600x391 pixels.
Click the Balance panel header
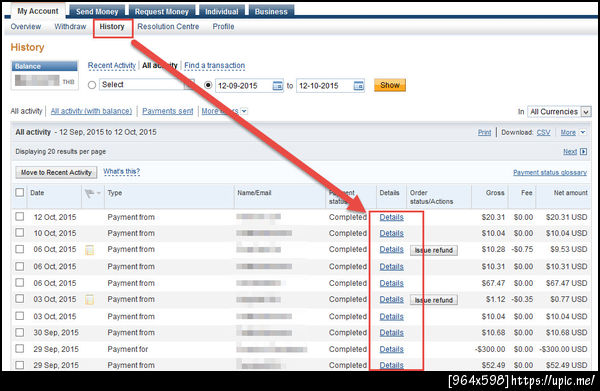coord(44,66)
